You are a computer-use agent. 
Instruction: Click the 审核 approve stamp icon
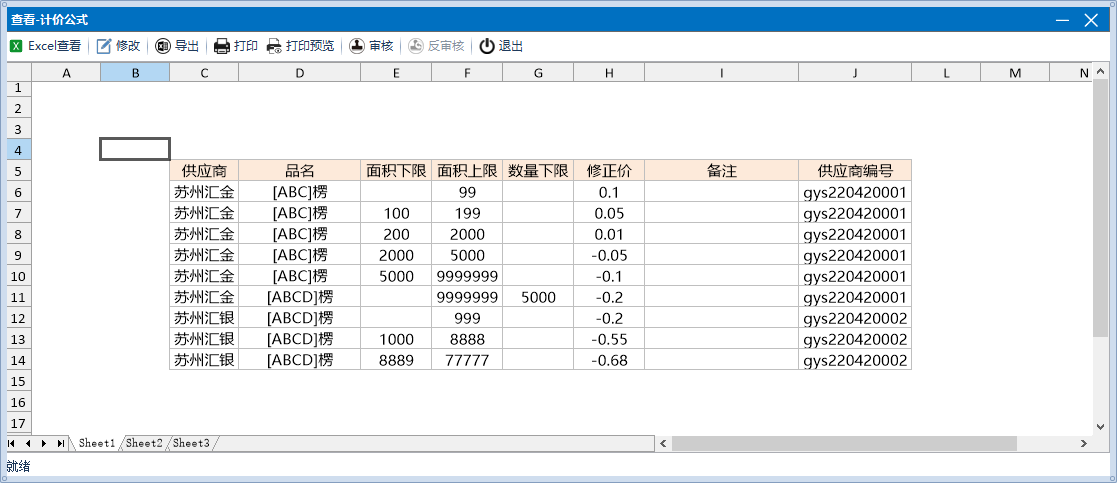coord(357,46)
